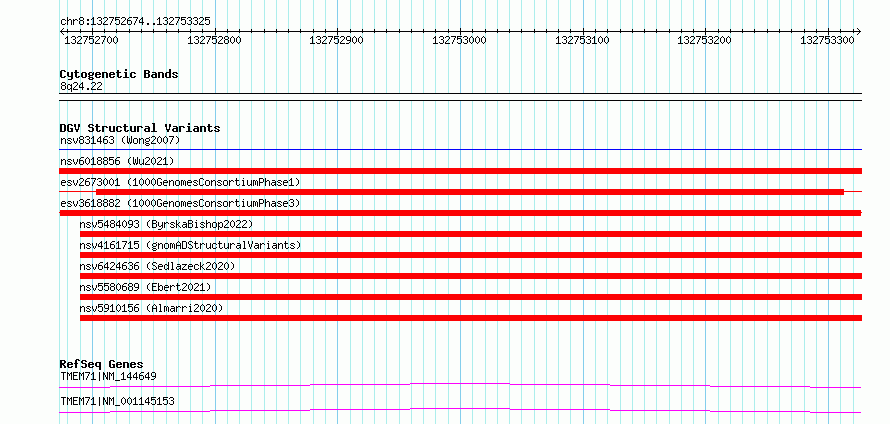Viewport: 890px width, 424px height.
Task: Click ruler tick label 132753200
Action: 704,40
